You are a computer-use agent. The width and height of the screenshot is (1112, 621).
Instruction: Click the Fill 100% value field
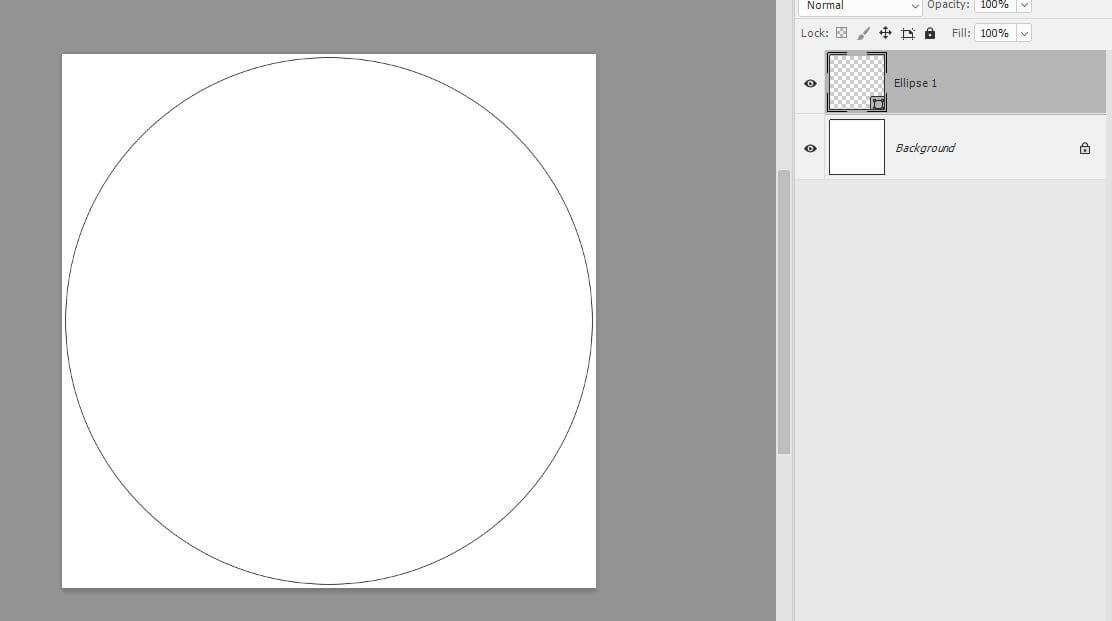[x=994, y=33]
